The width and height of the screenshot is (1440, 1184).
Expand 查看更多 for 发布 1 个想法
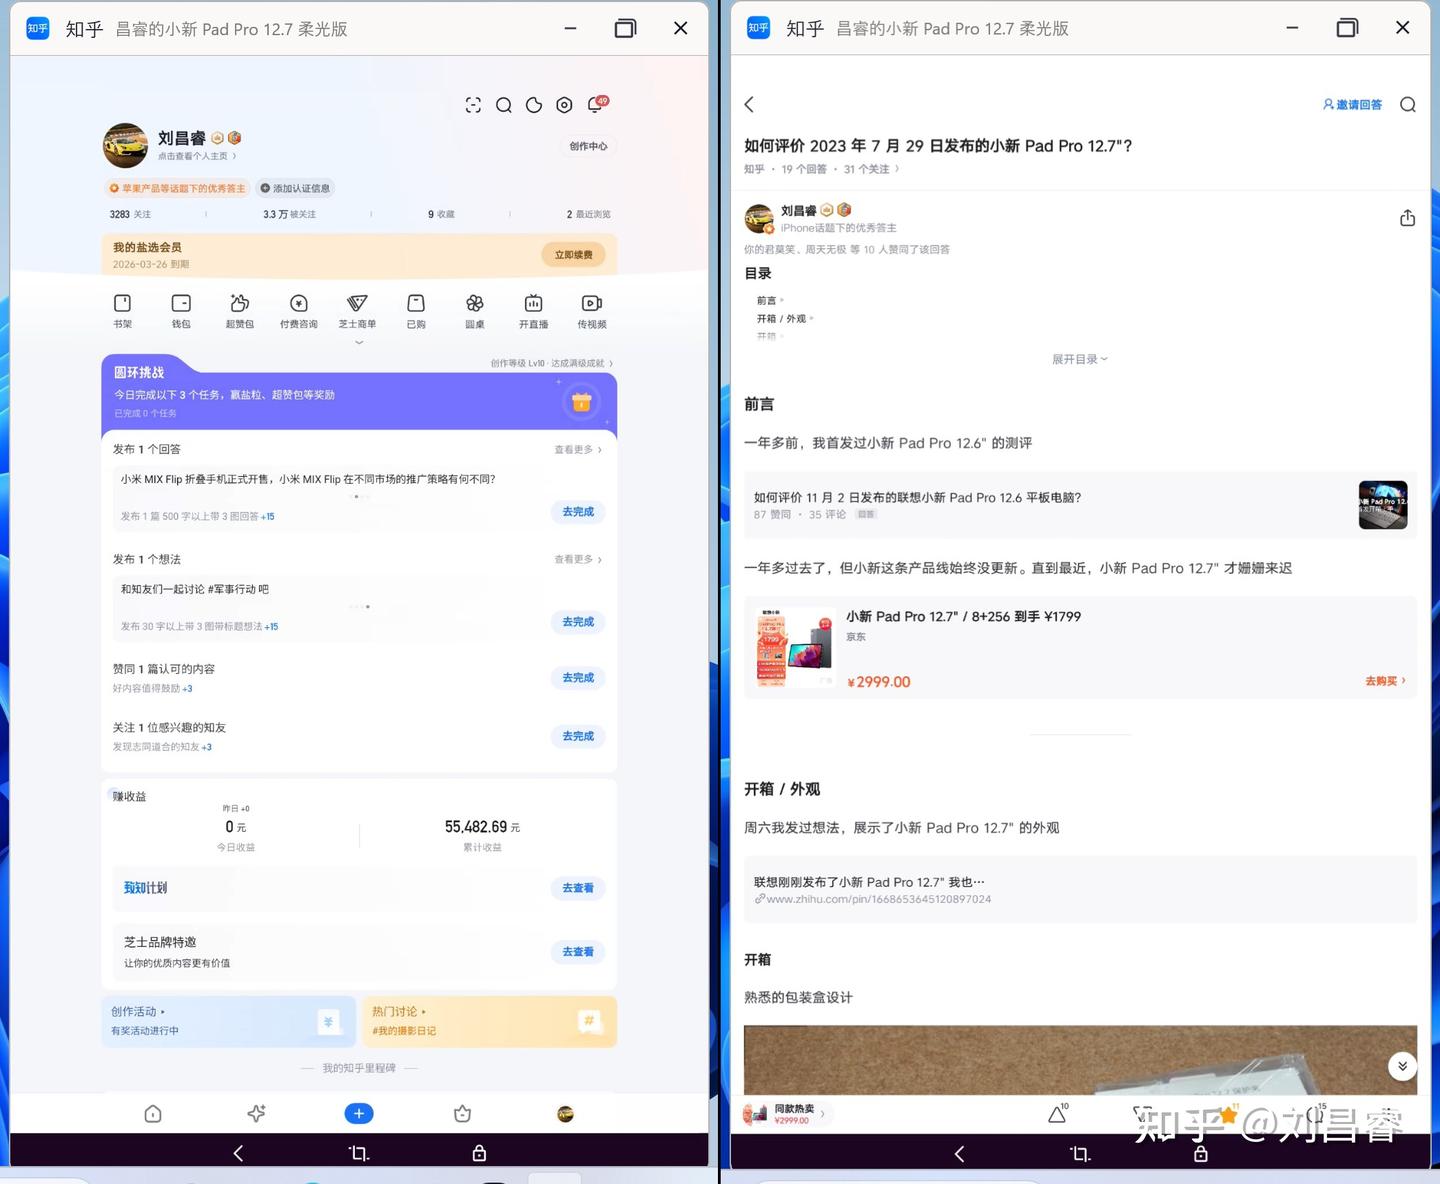click(x=578, y=560)
